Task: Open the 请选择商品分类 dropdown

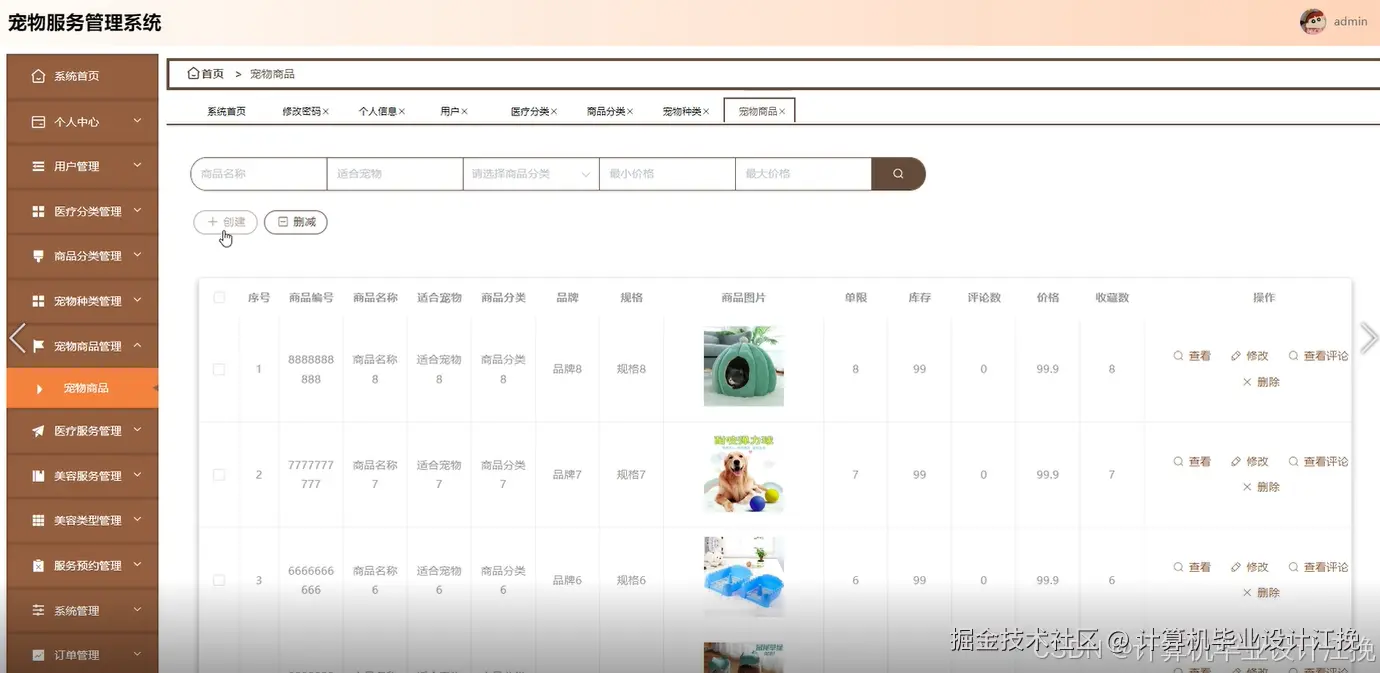Action: click(x=531, y=174)
